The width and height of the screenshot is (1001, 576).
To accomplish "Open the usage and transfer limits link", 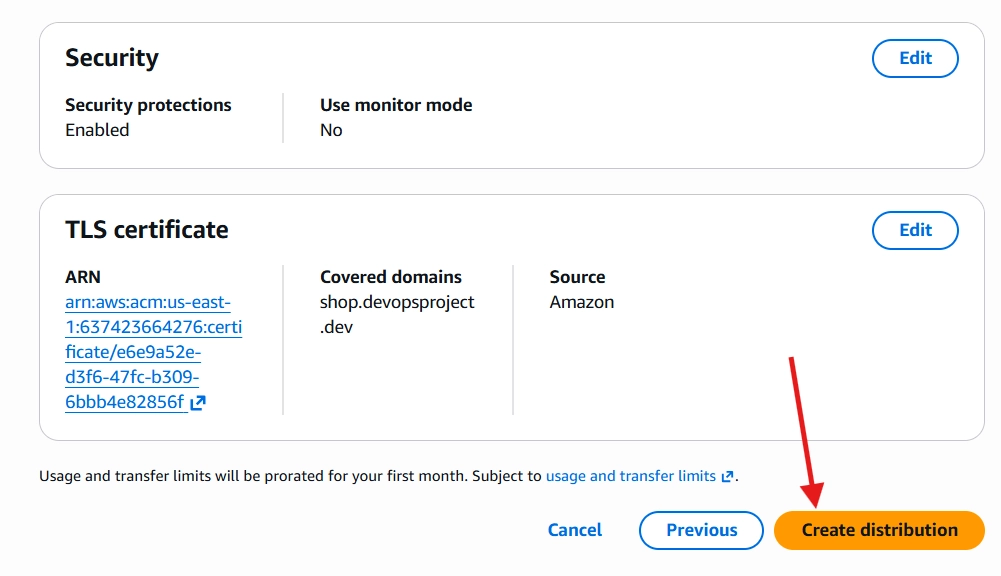I will pyautogui.click(x=631, y=476).
